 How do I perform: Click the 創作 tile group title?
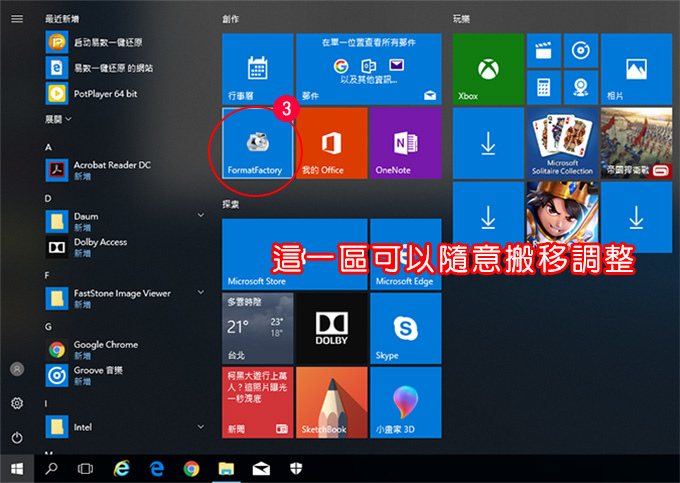tap(230, 19)
